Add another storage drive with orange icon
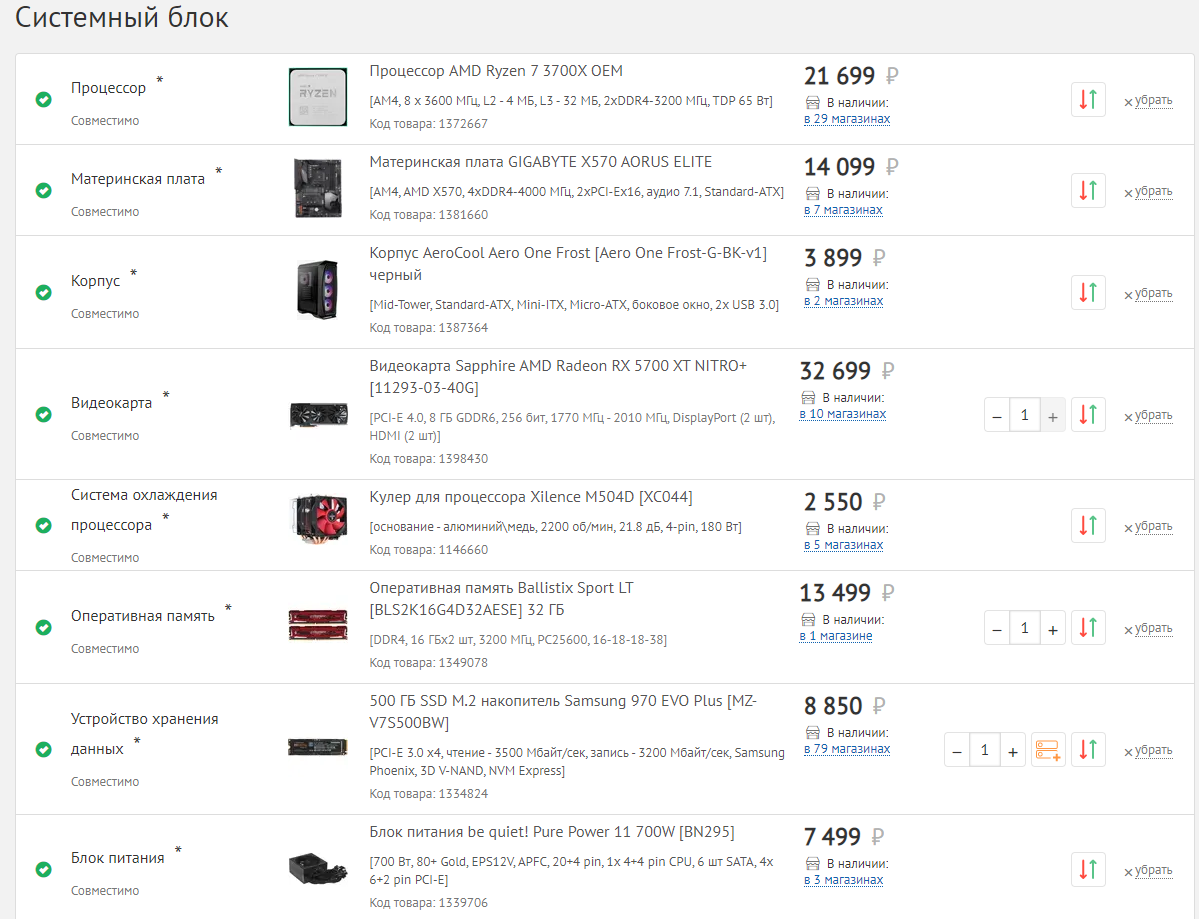Viewport: 1199px width, 919px height. [x=1048, y=750]
